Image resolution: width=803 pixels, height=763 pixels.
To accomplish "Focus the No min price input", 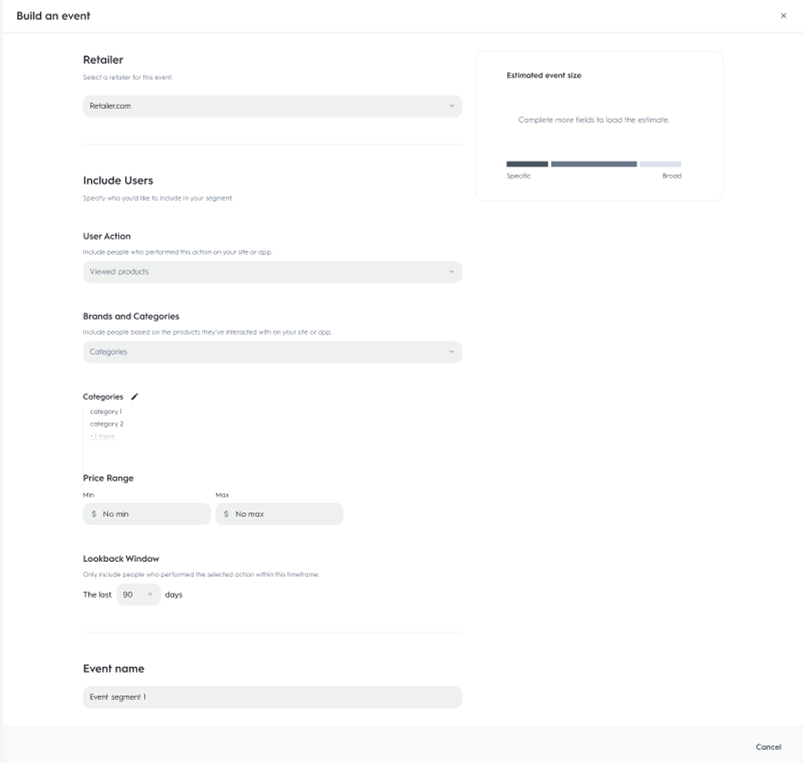I will click(150, 514).
